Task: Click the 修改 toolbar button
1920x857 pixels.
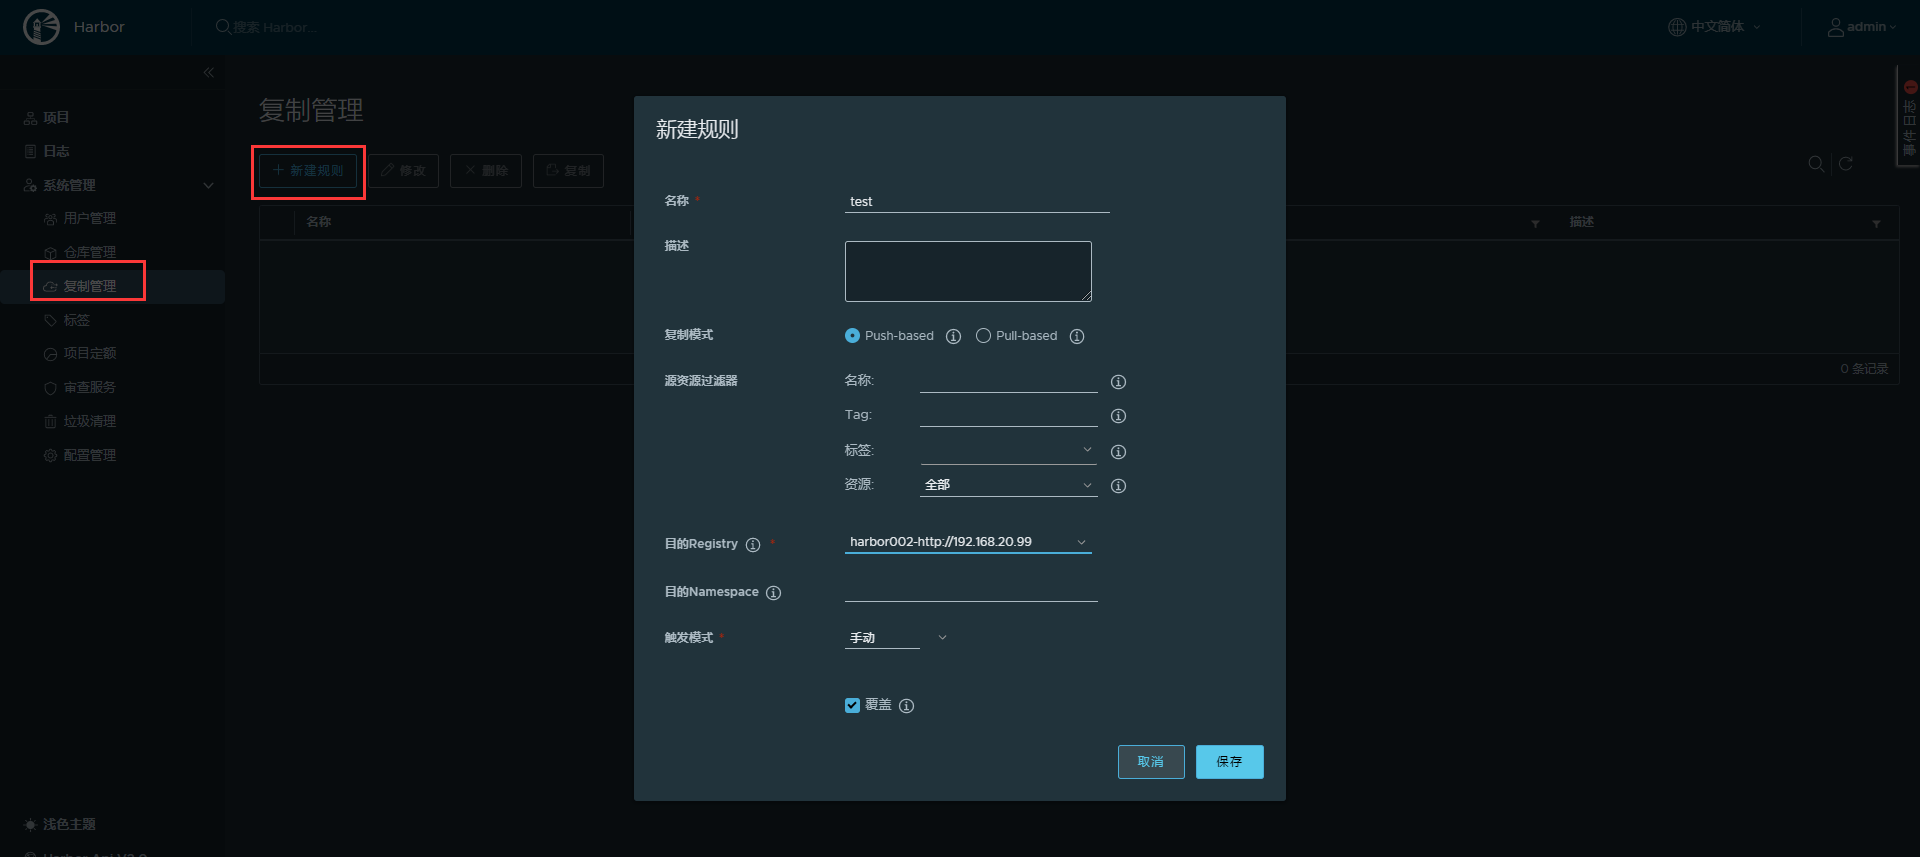Action: pos(403,171)
